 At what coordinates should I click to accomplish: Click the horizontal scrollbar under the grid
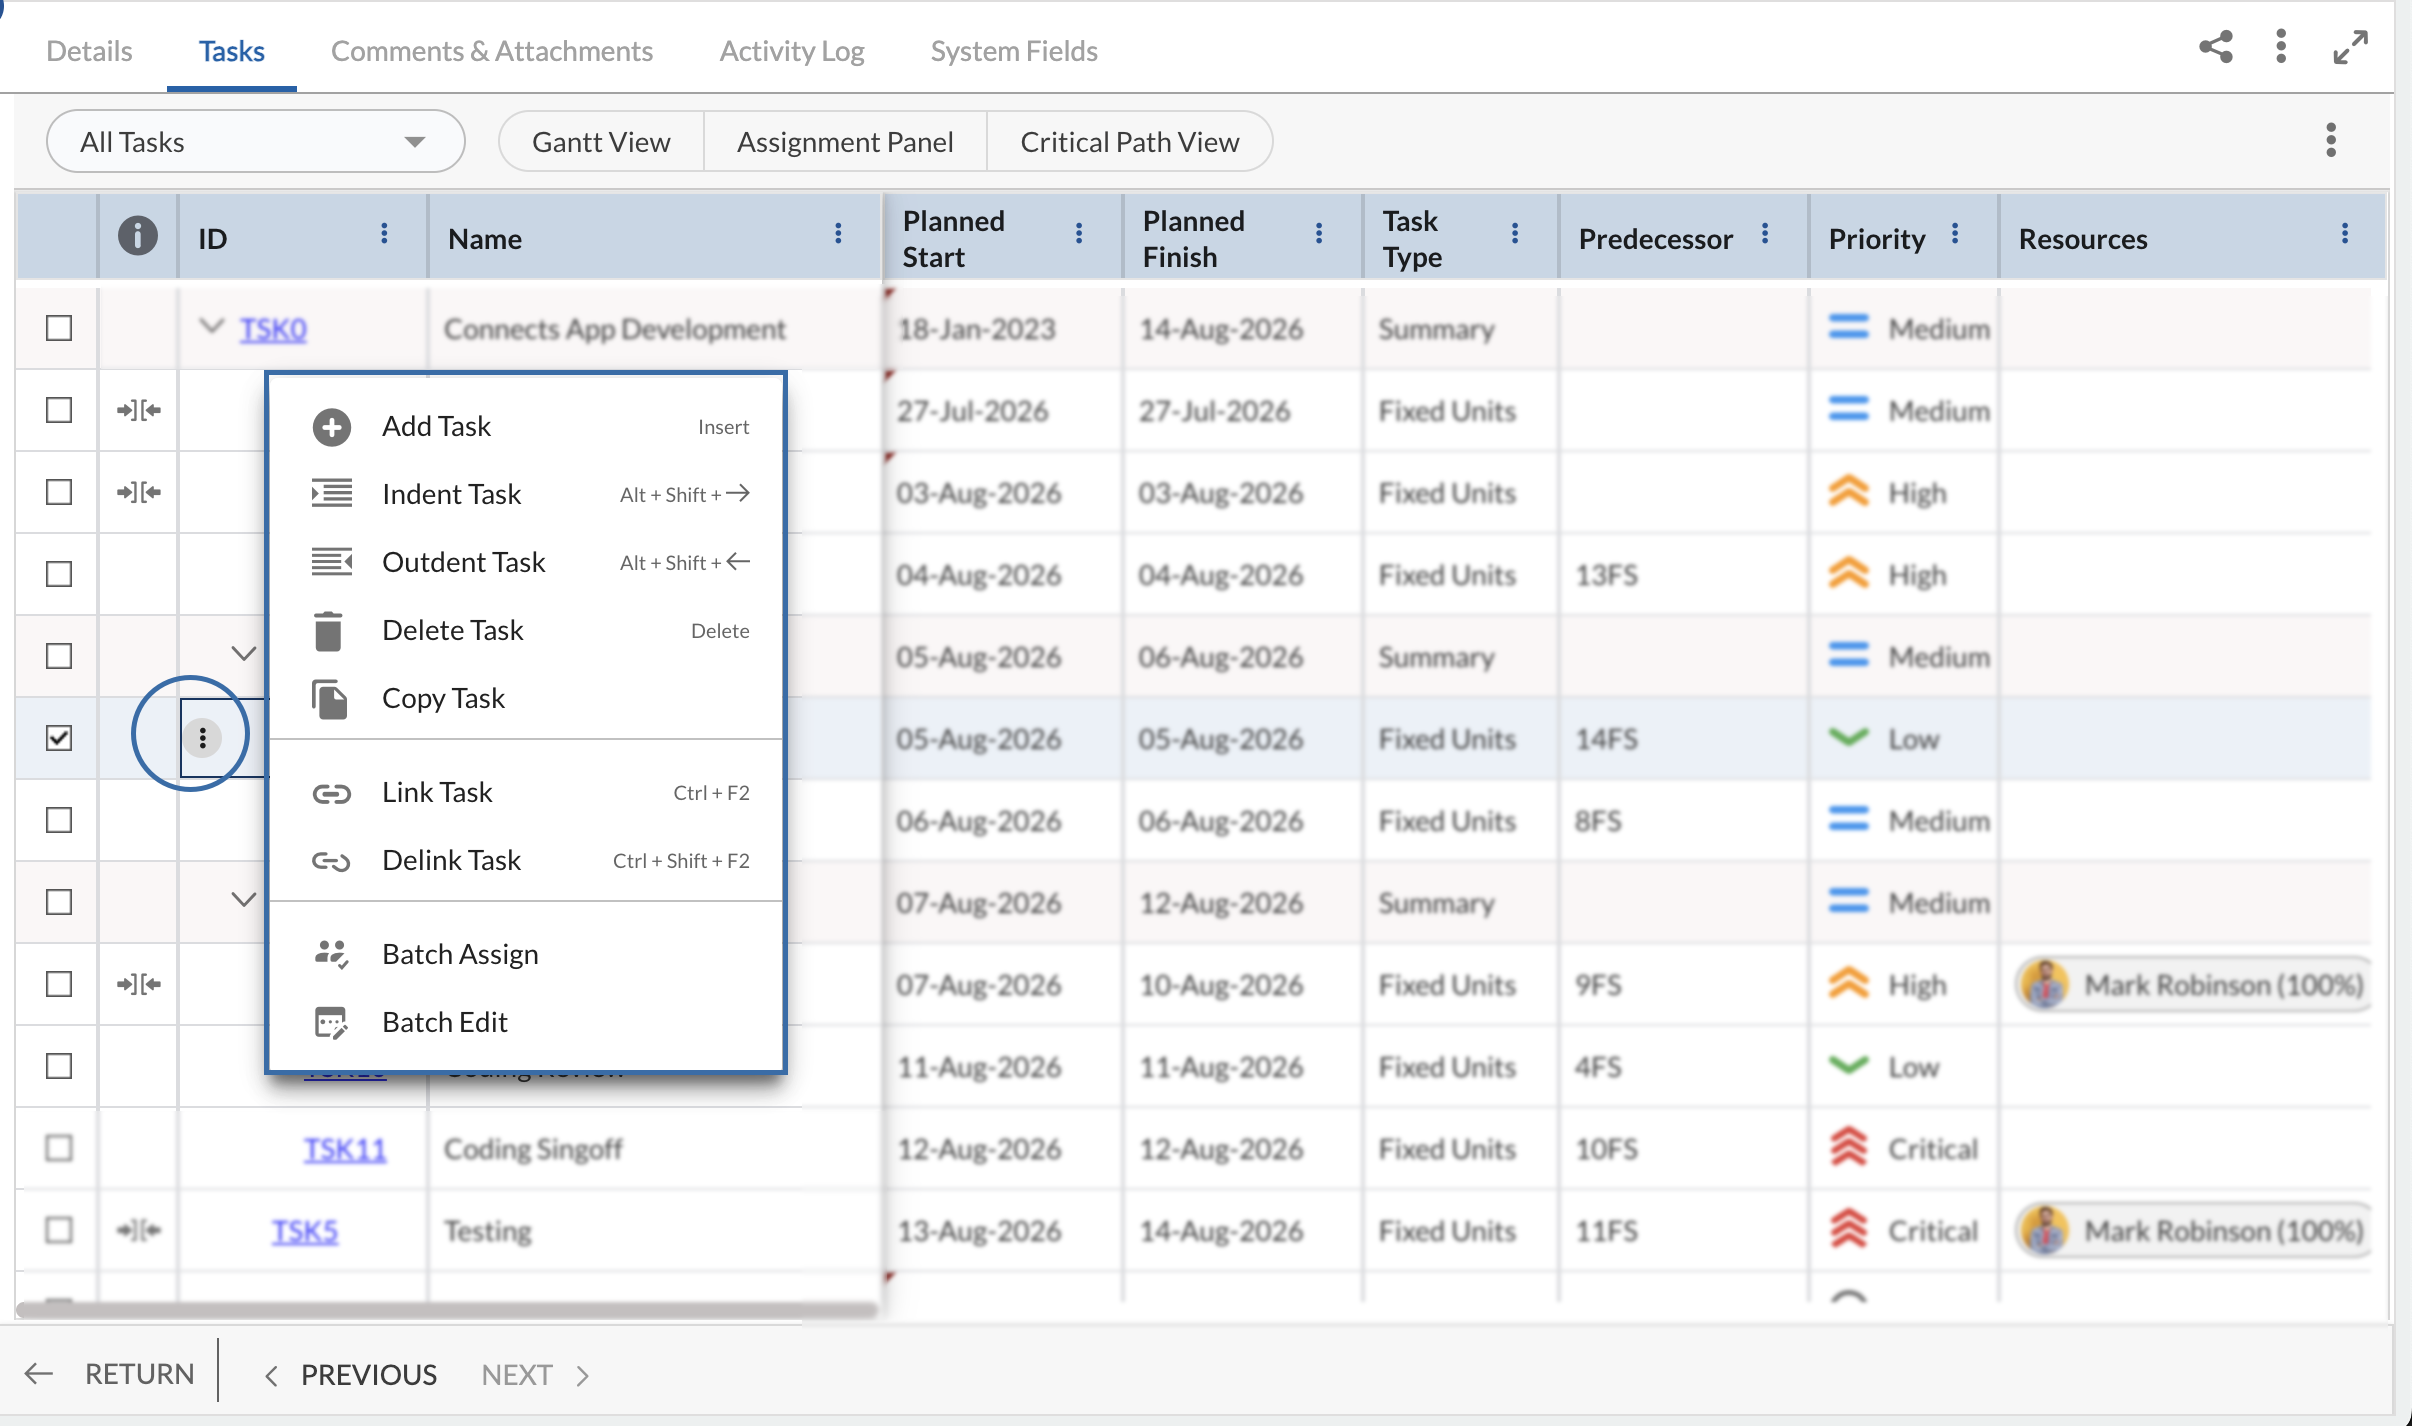[447, 1309]
